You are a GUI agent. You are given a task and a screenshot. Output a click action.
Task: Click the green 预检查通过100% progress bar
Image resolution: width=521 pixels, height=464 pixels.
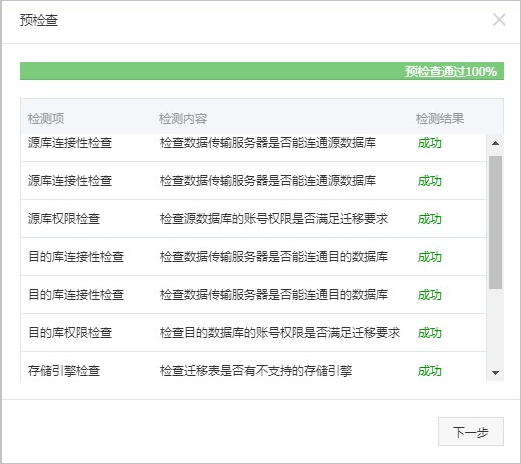(x=262, y=71)
